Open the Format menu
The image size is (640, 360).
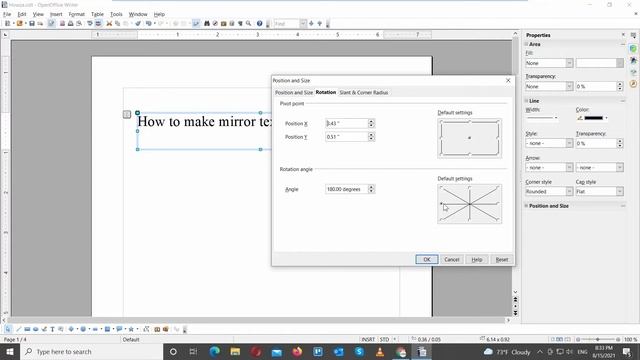pyautogui.click(x=76, y=14)
